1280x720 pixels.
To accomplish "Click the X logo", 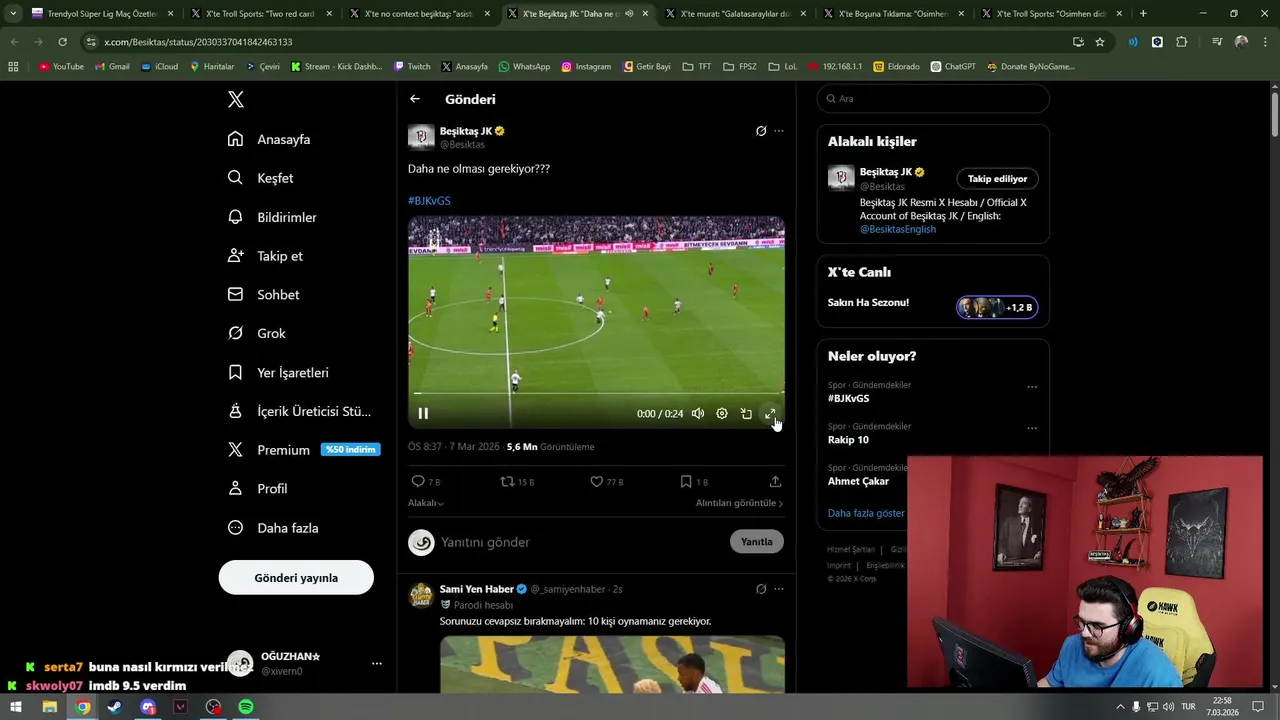I will (x=236, y=99).
